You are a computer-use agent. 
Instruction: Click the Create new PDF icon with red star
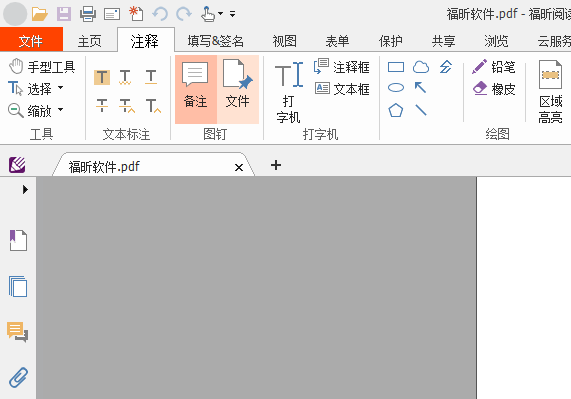[136, 13]
